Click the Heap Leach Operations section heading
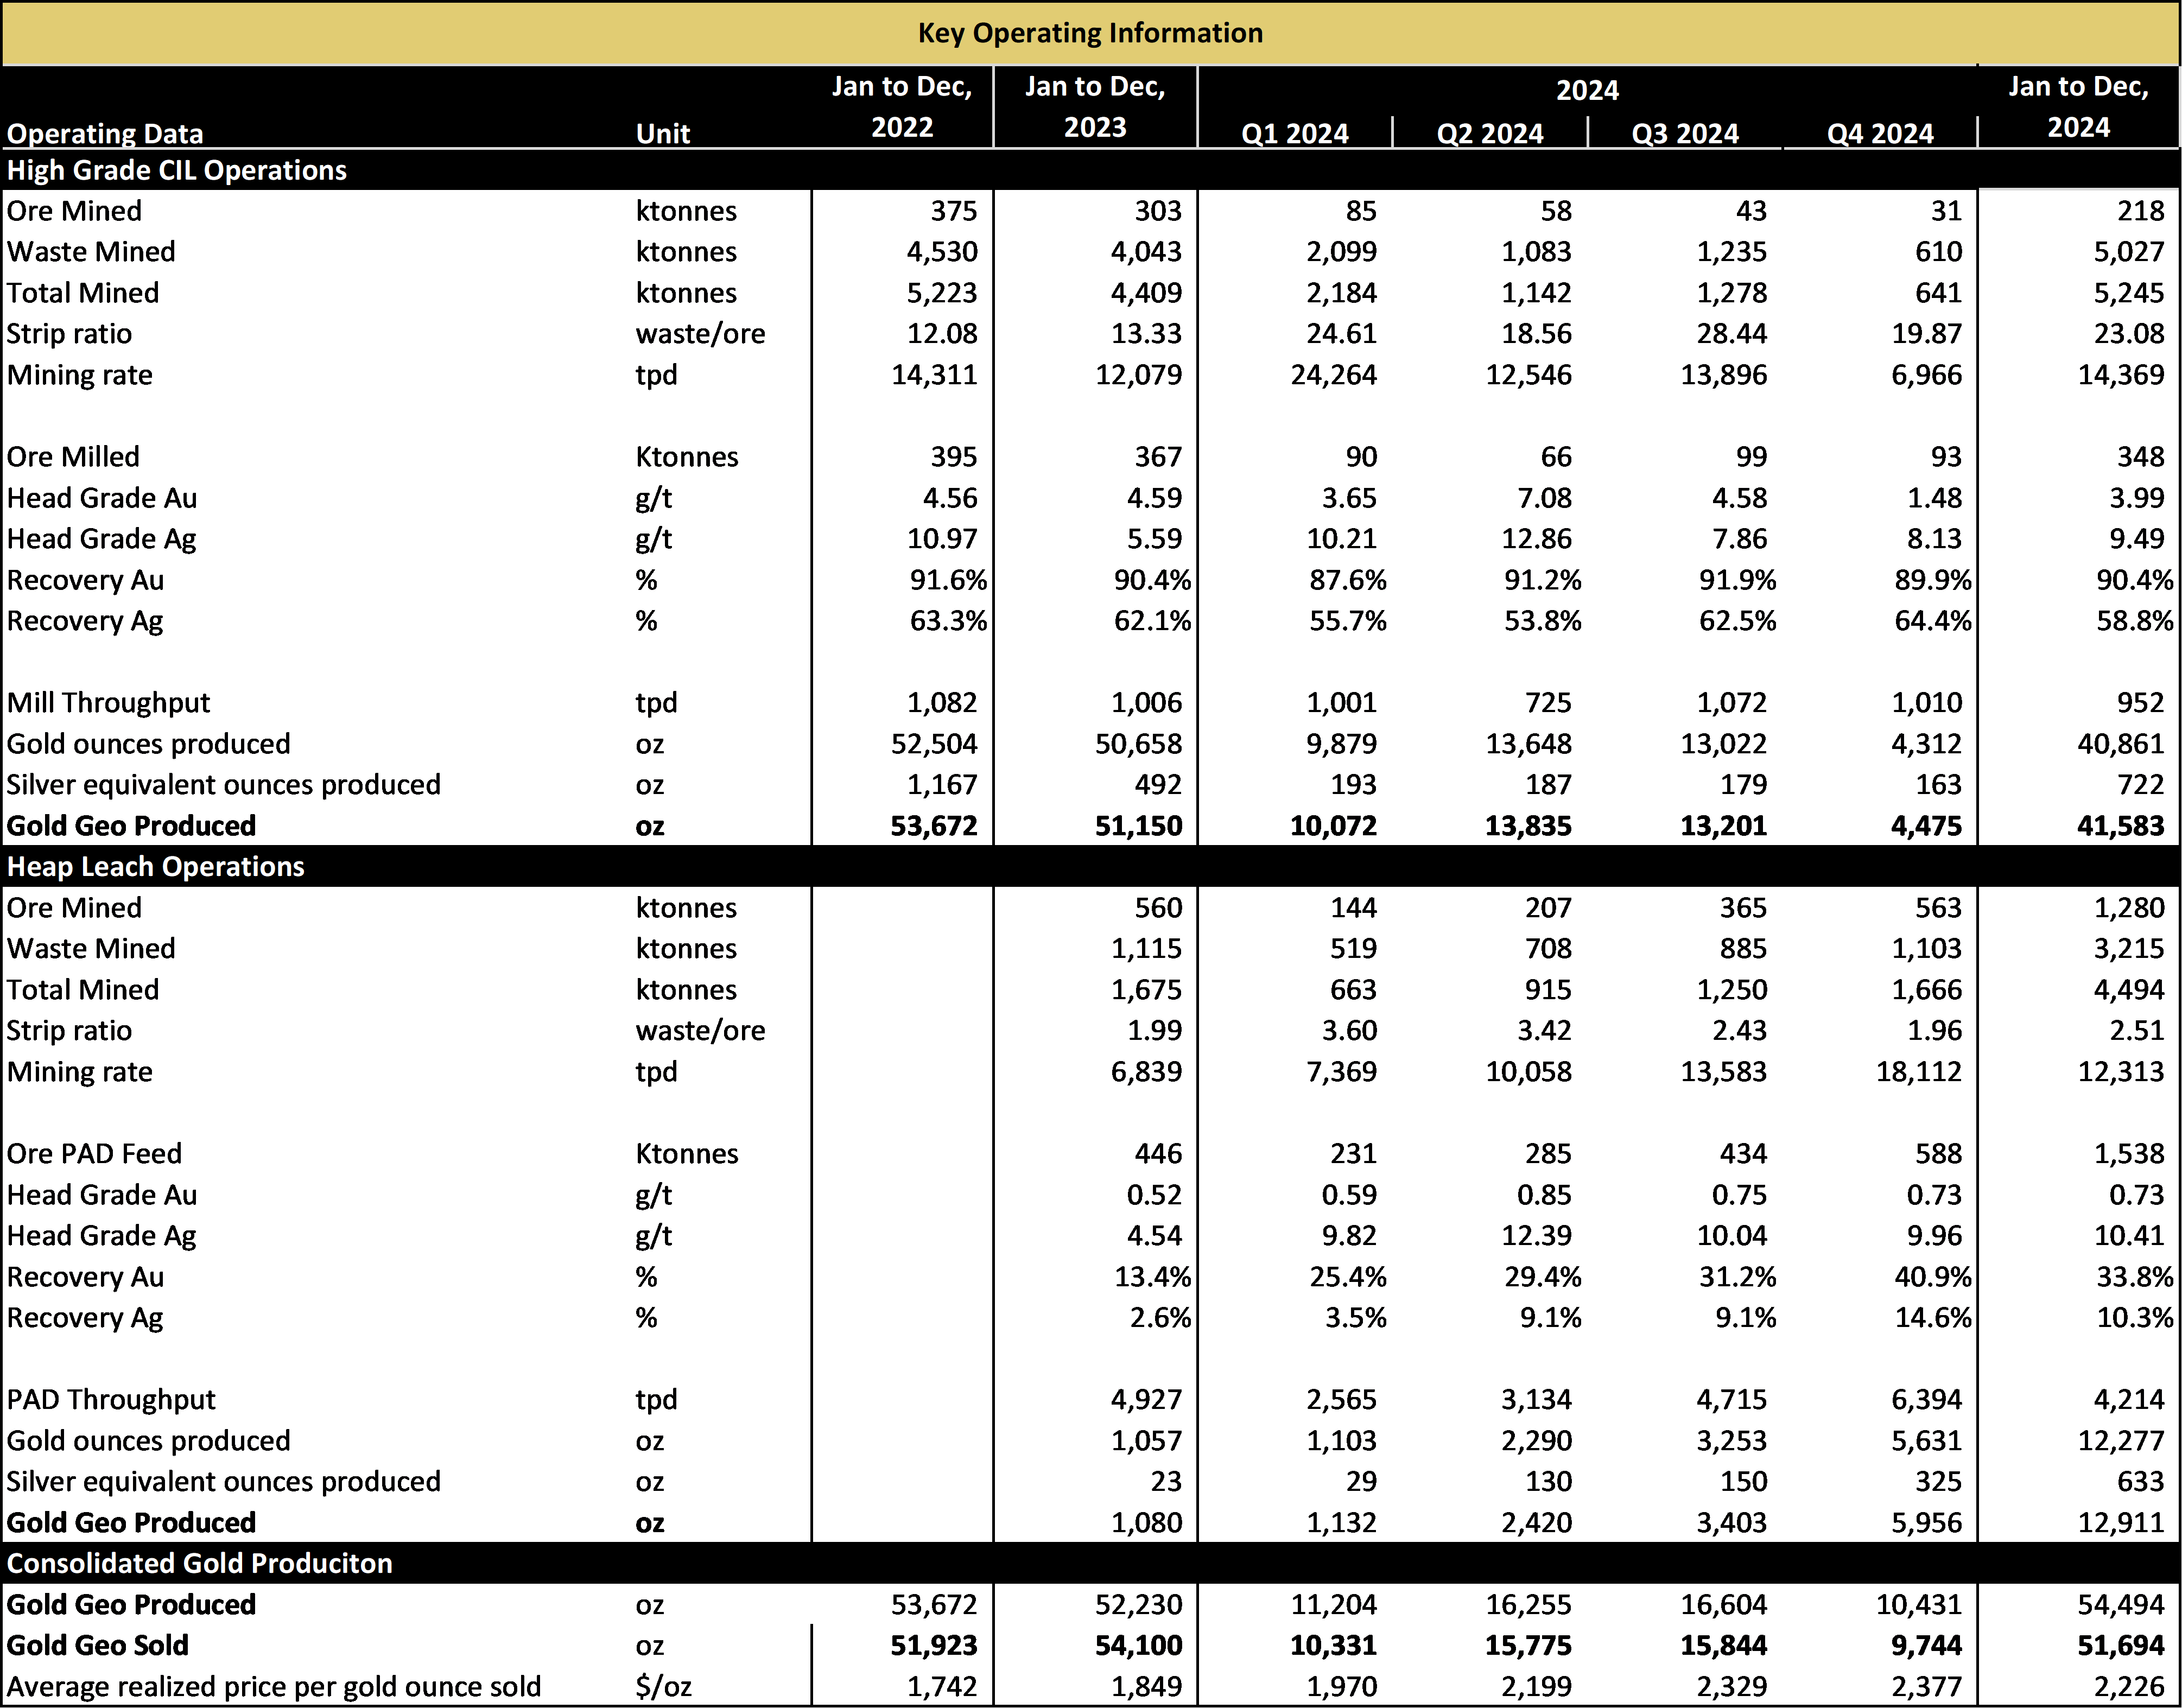This screenshot has height=1708, width=2182. [x=156, y=866]
